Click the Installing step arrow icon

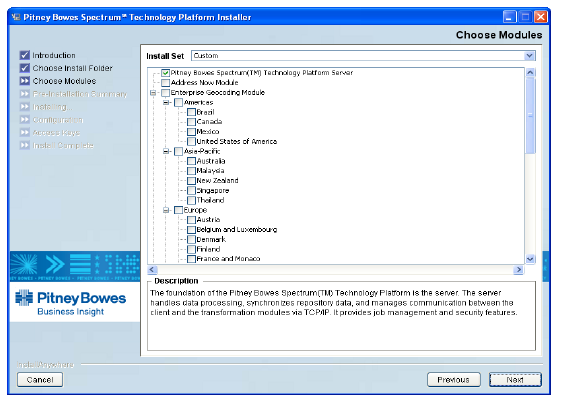[x=25, y=107]
